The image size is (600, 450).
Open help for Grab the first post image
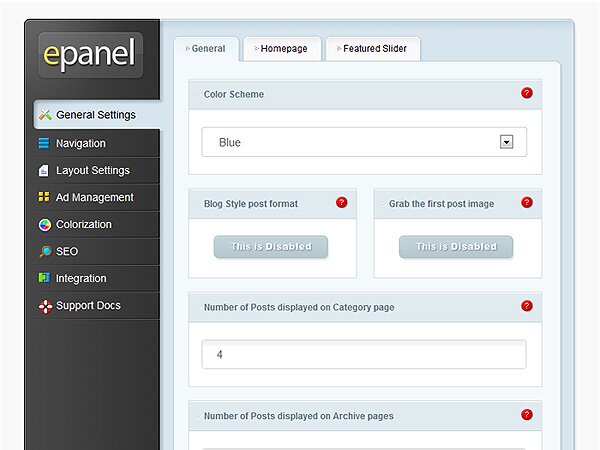pyautogui.click(x=527, y=202)
